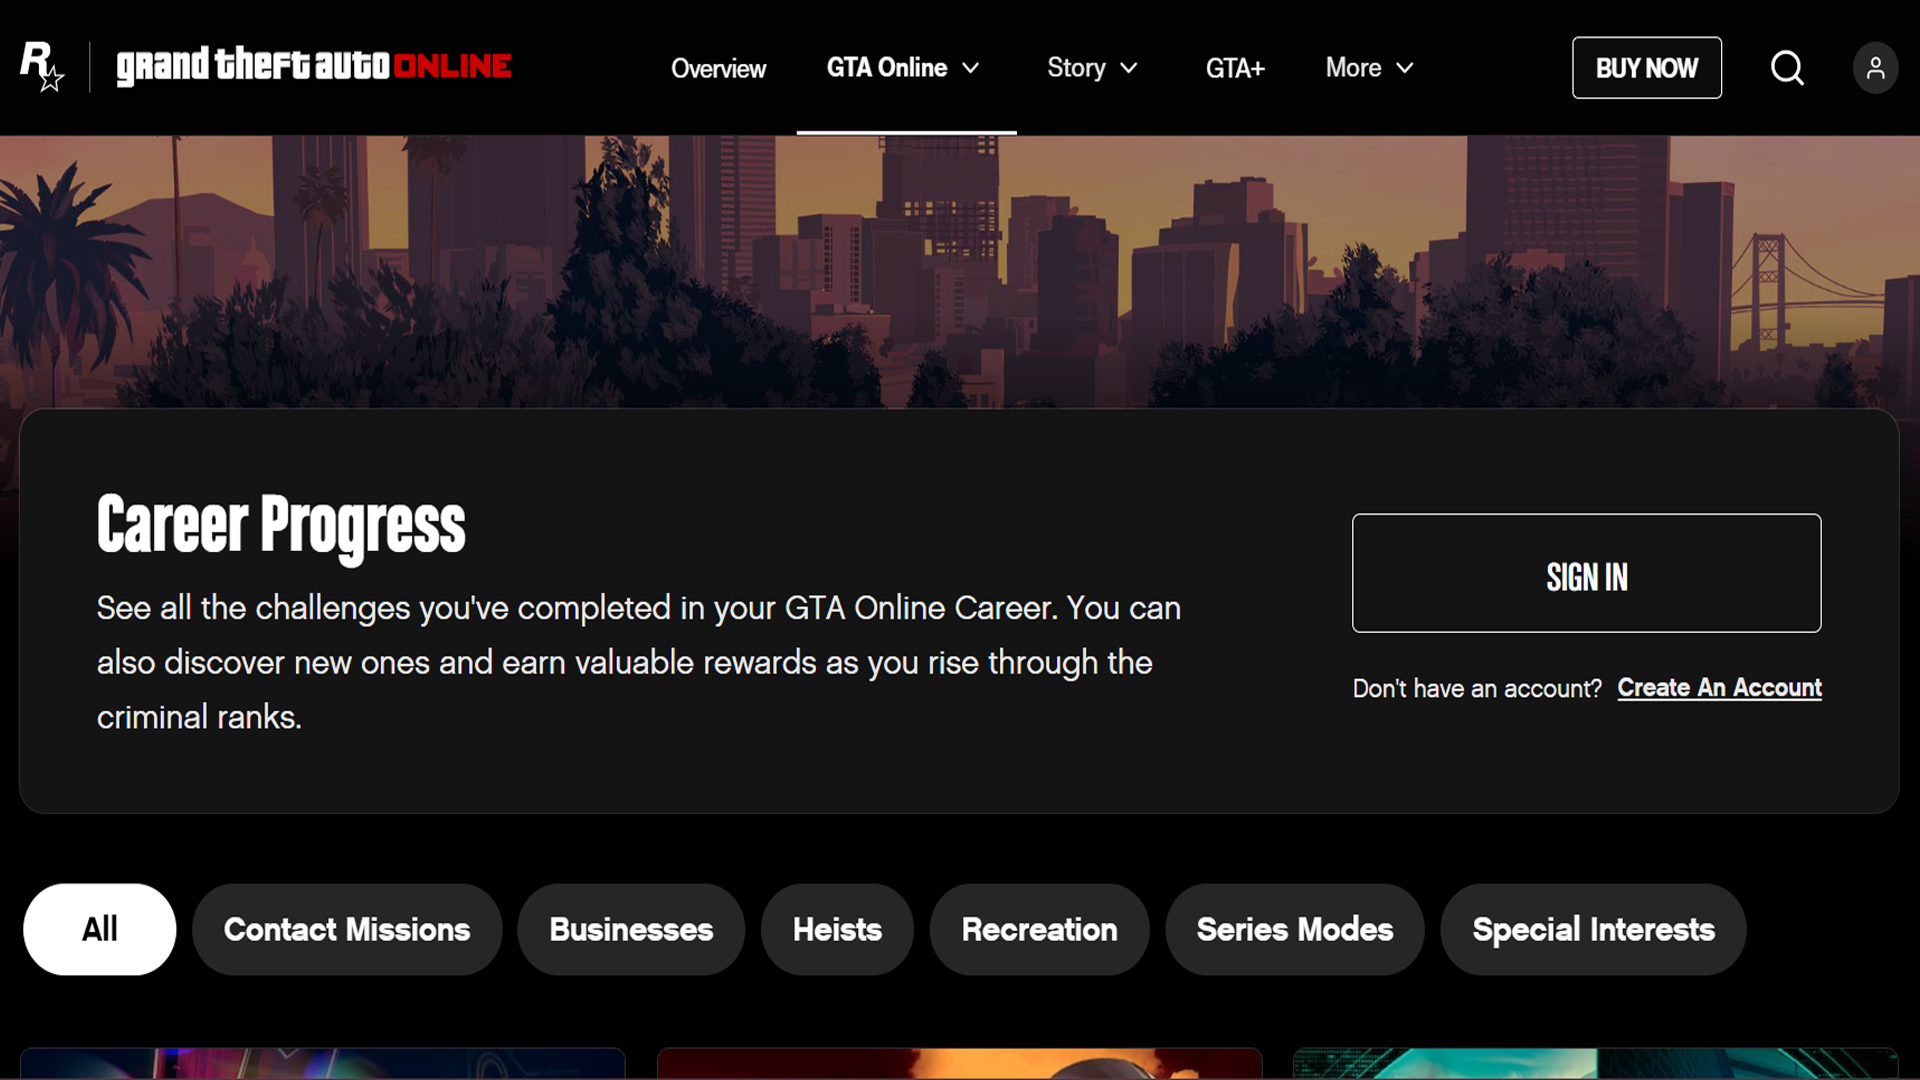
Task: Click the SIGN IN button
Action: [1586, 573]
